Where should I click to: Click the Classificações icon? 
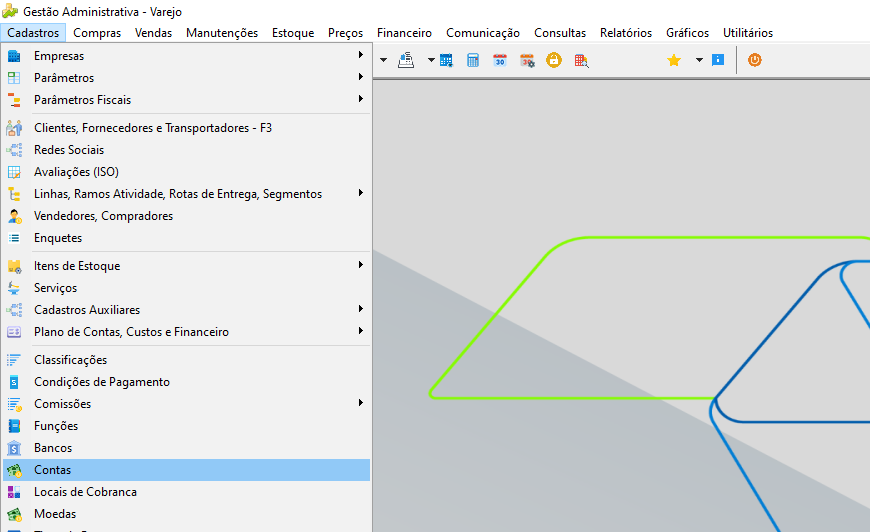14,360
